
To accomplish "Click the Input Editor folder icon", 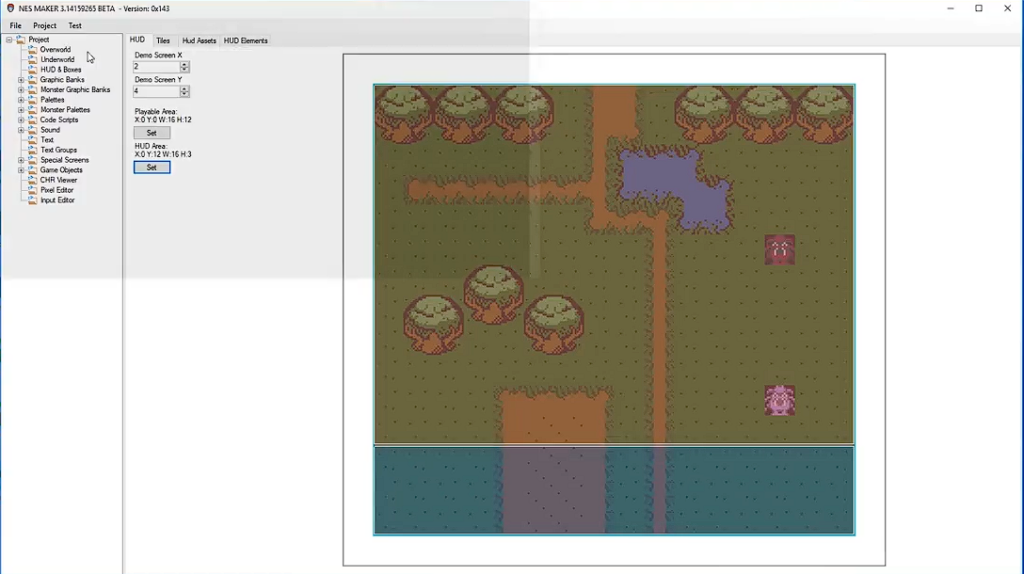I will tap(32, 200).
